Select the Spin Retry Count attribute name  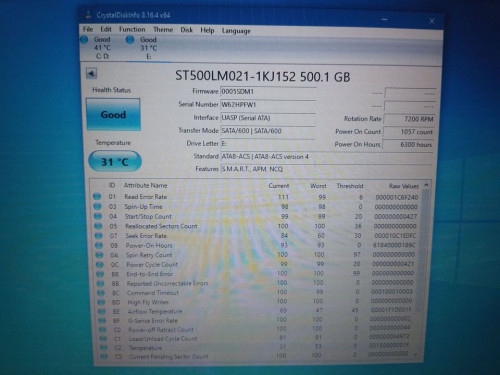(x=149, y=255)
